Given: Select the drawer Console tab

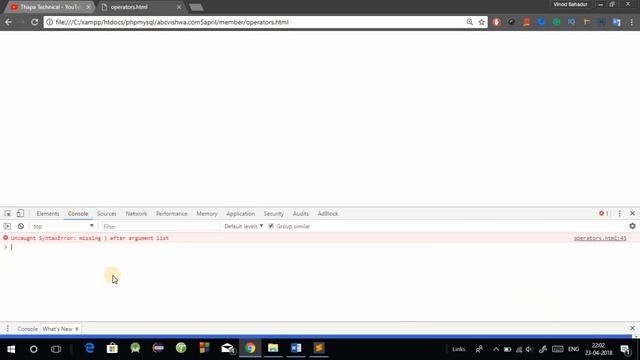Looking at the screenshot, I should coord(27,329).
